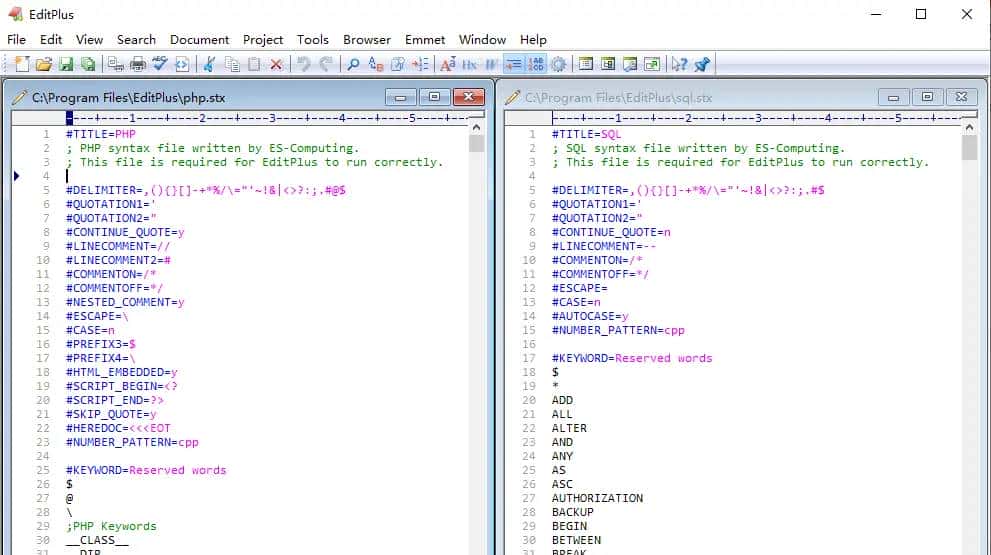This screenshot has height=555, width=991.
Task: Undo the last edit from toolbar
Action: pyautogui.click(x=304, y=64)
